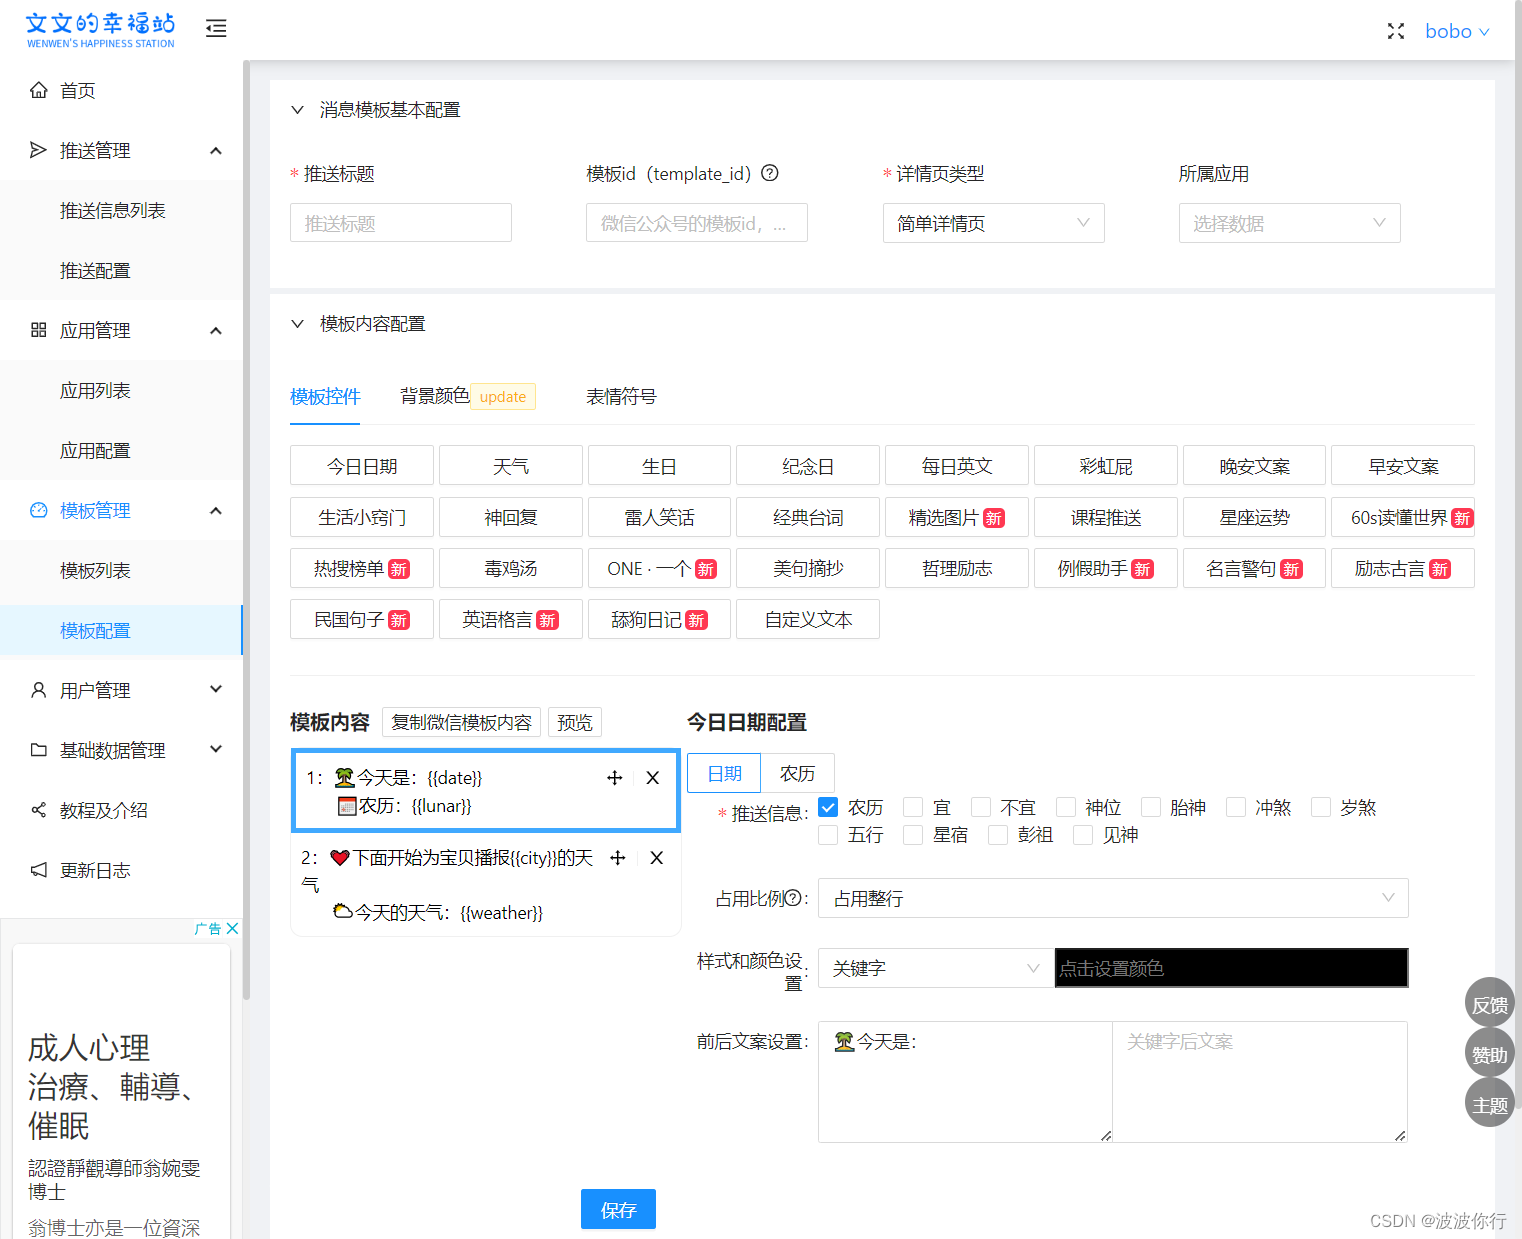Image resolution: width=1522 pixels, height=1239 pixels.
Task: Click the 保存 button
Action: click(x=618, y=1209)
